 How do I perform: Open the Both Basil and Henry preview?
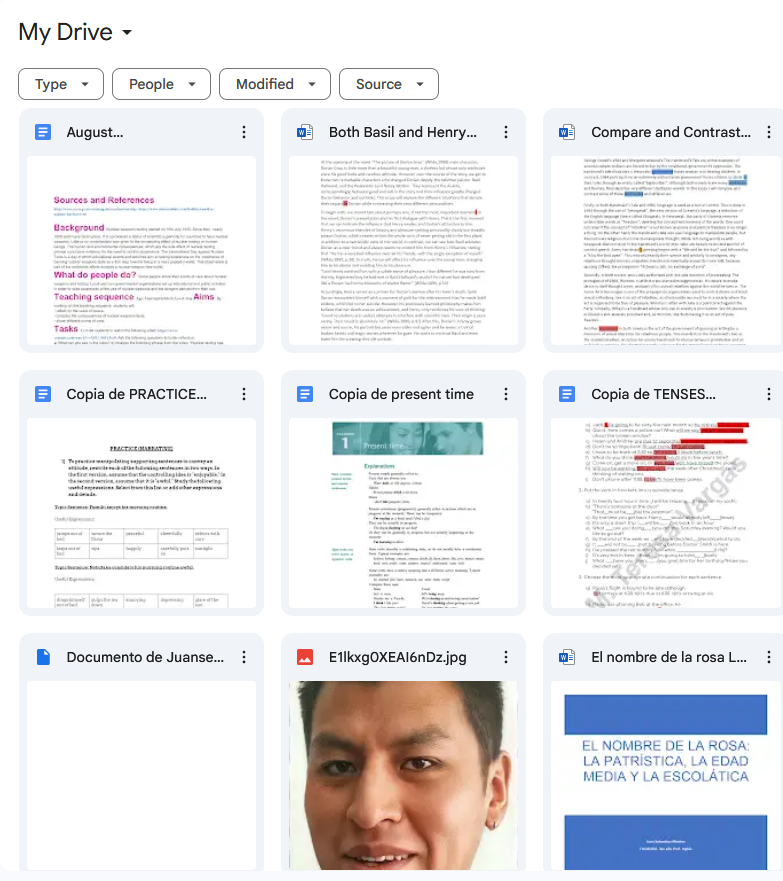403,251
